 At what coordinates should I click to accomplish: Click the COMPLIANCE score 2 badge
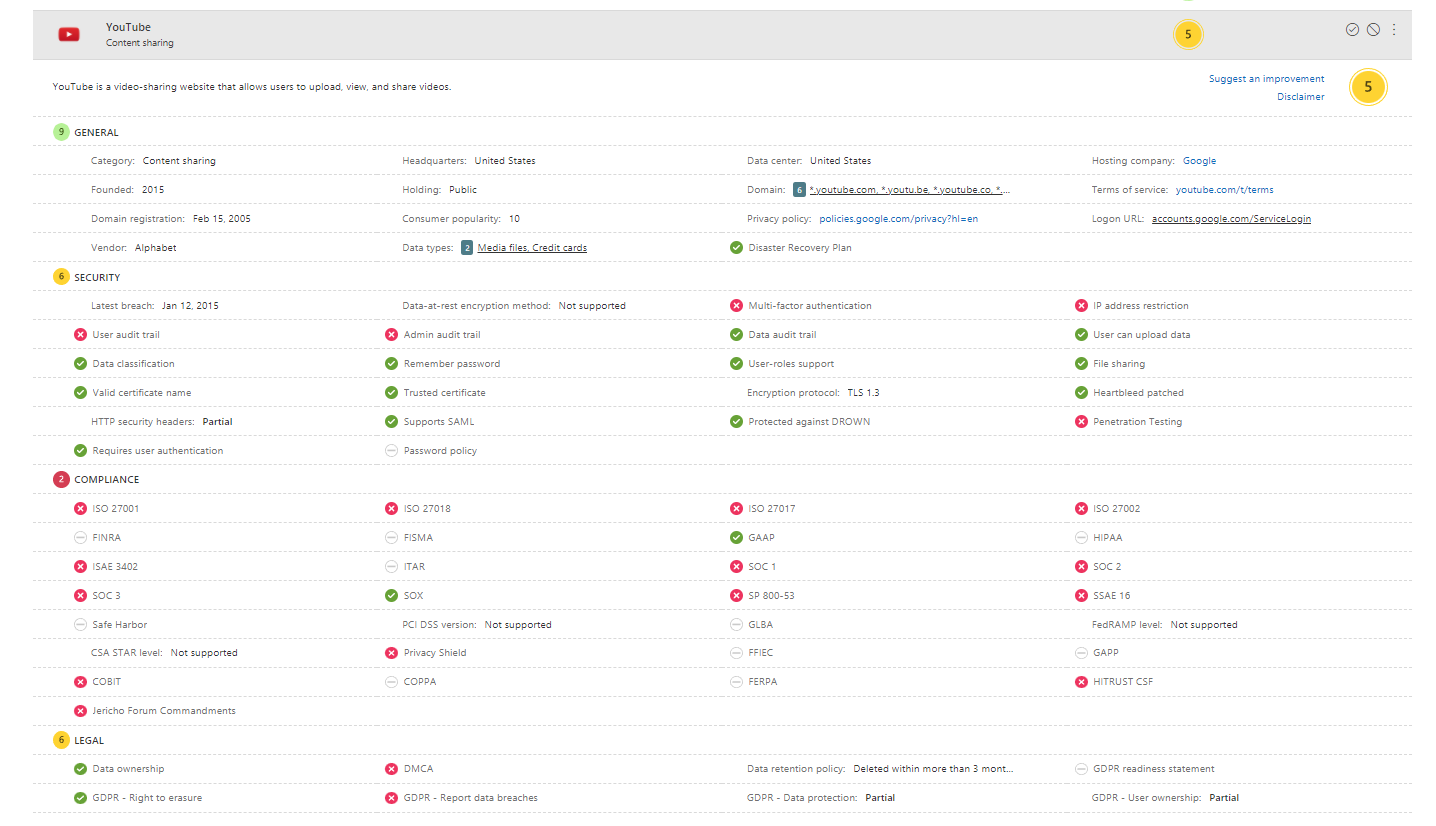(x=61, y=480)
